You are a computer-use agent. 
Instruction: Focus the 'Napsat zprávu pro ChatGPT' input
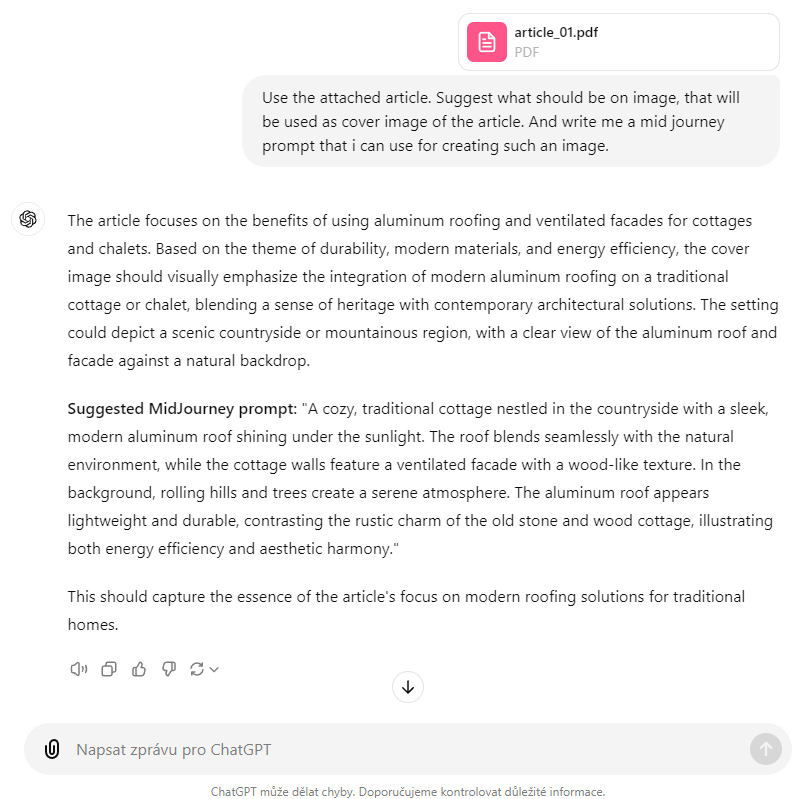[400, 749]
